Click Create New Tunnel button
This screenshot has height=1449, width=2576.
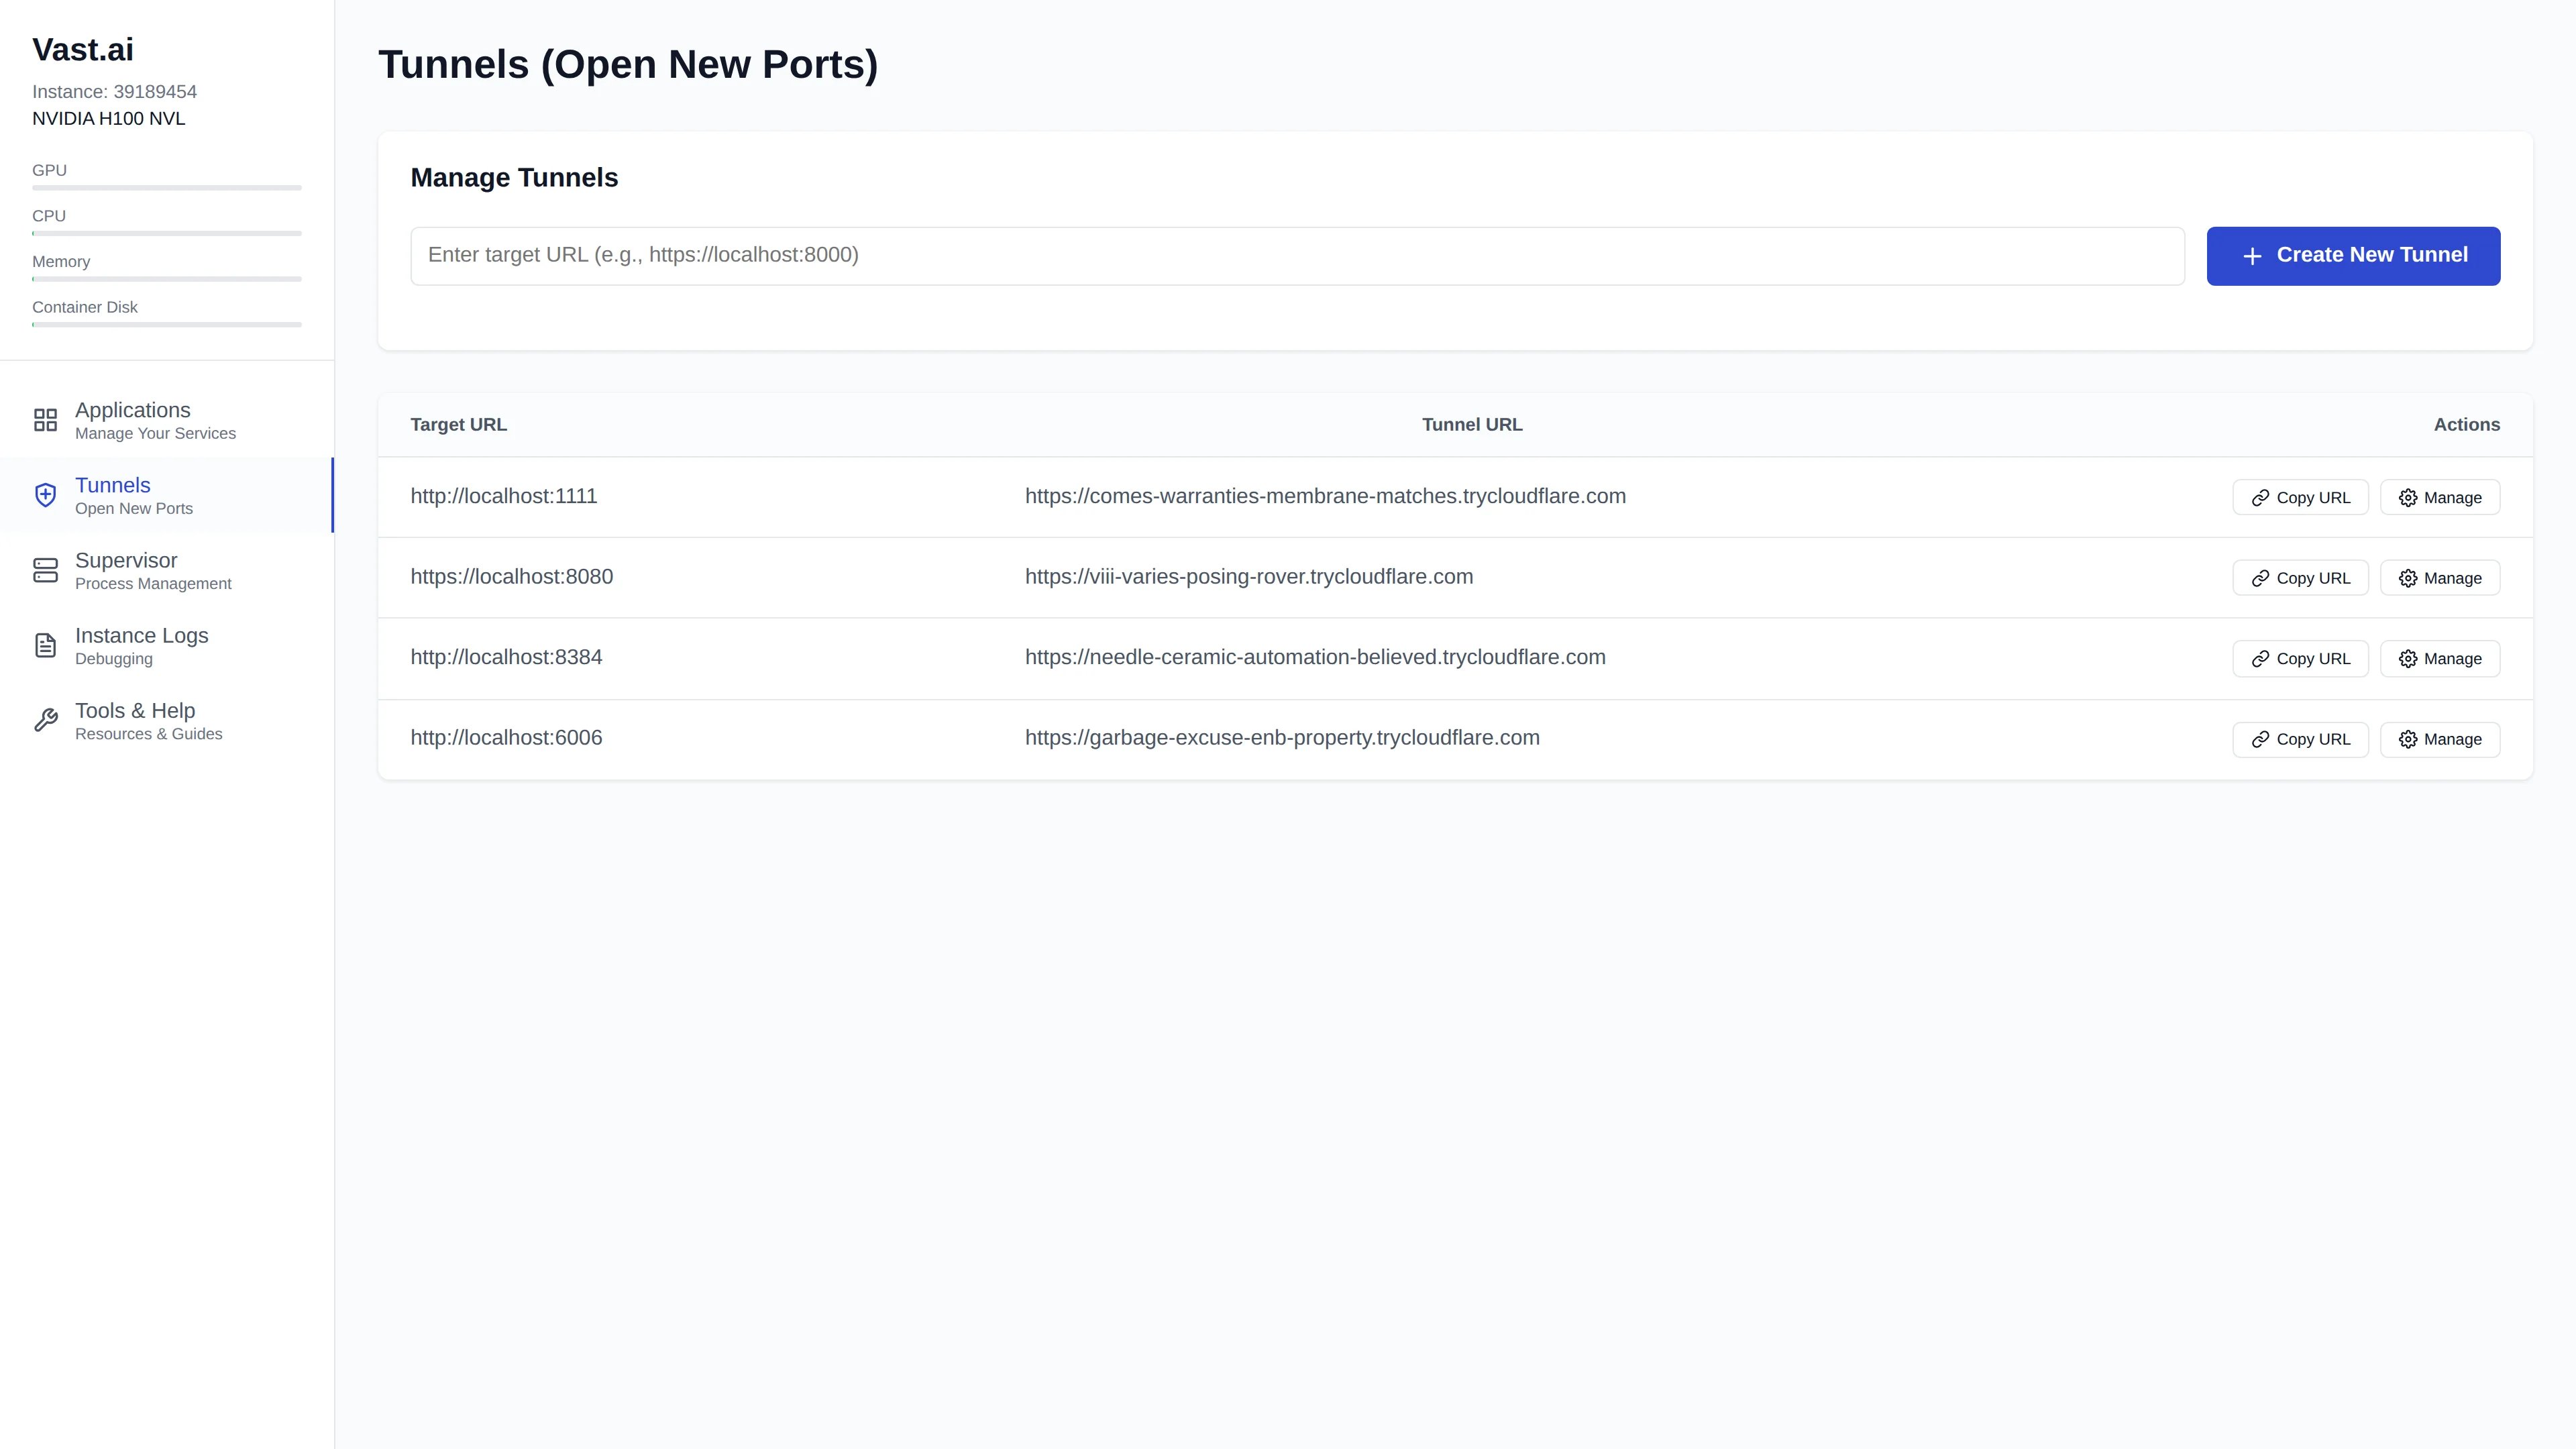click(x=2353, y=256)
